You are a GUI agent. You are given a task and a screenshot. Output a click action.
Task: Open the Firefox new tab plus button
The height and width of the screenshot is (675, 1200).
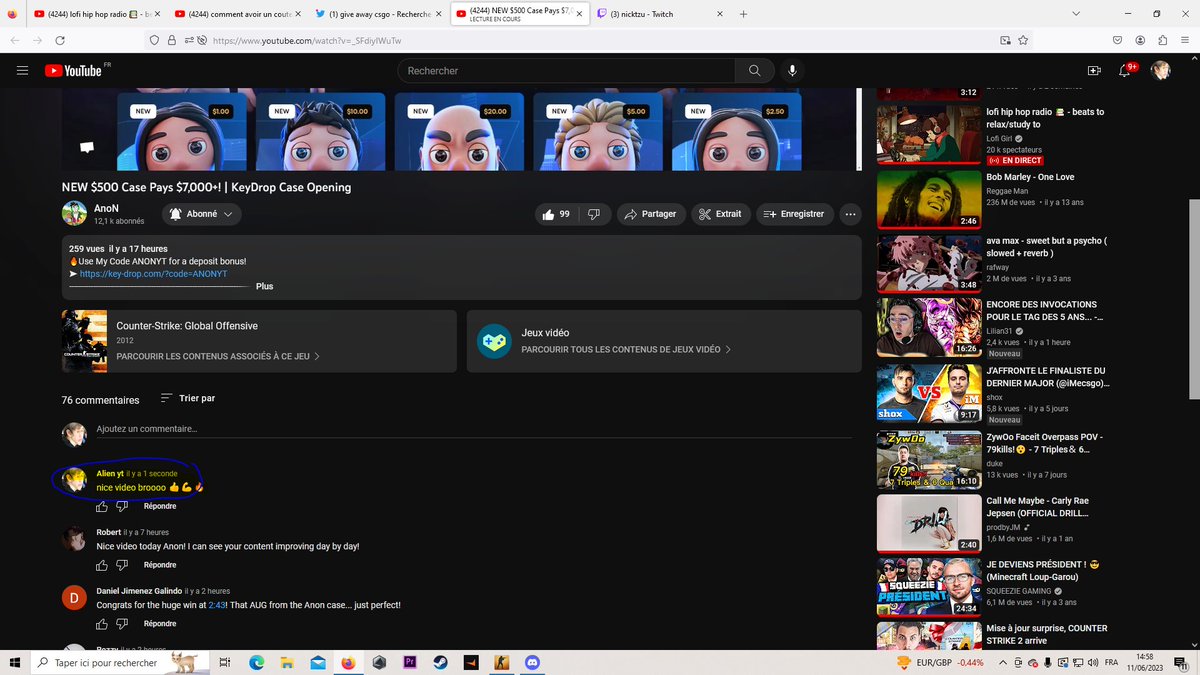tap(743, 14)
